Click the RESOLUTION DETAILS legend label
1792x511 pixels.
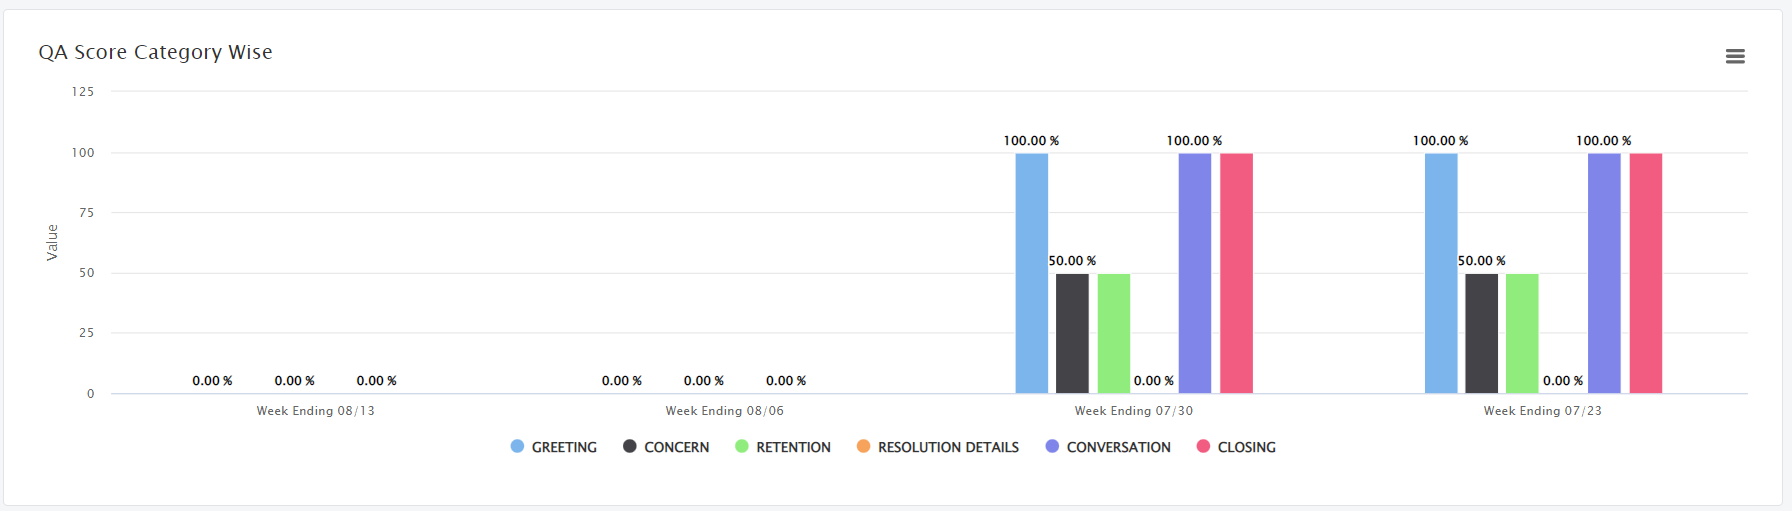[x=948, y=447]
